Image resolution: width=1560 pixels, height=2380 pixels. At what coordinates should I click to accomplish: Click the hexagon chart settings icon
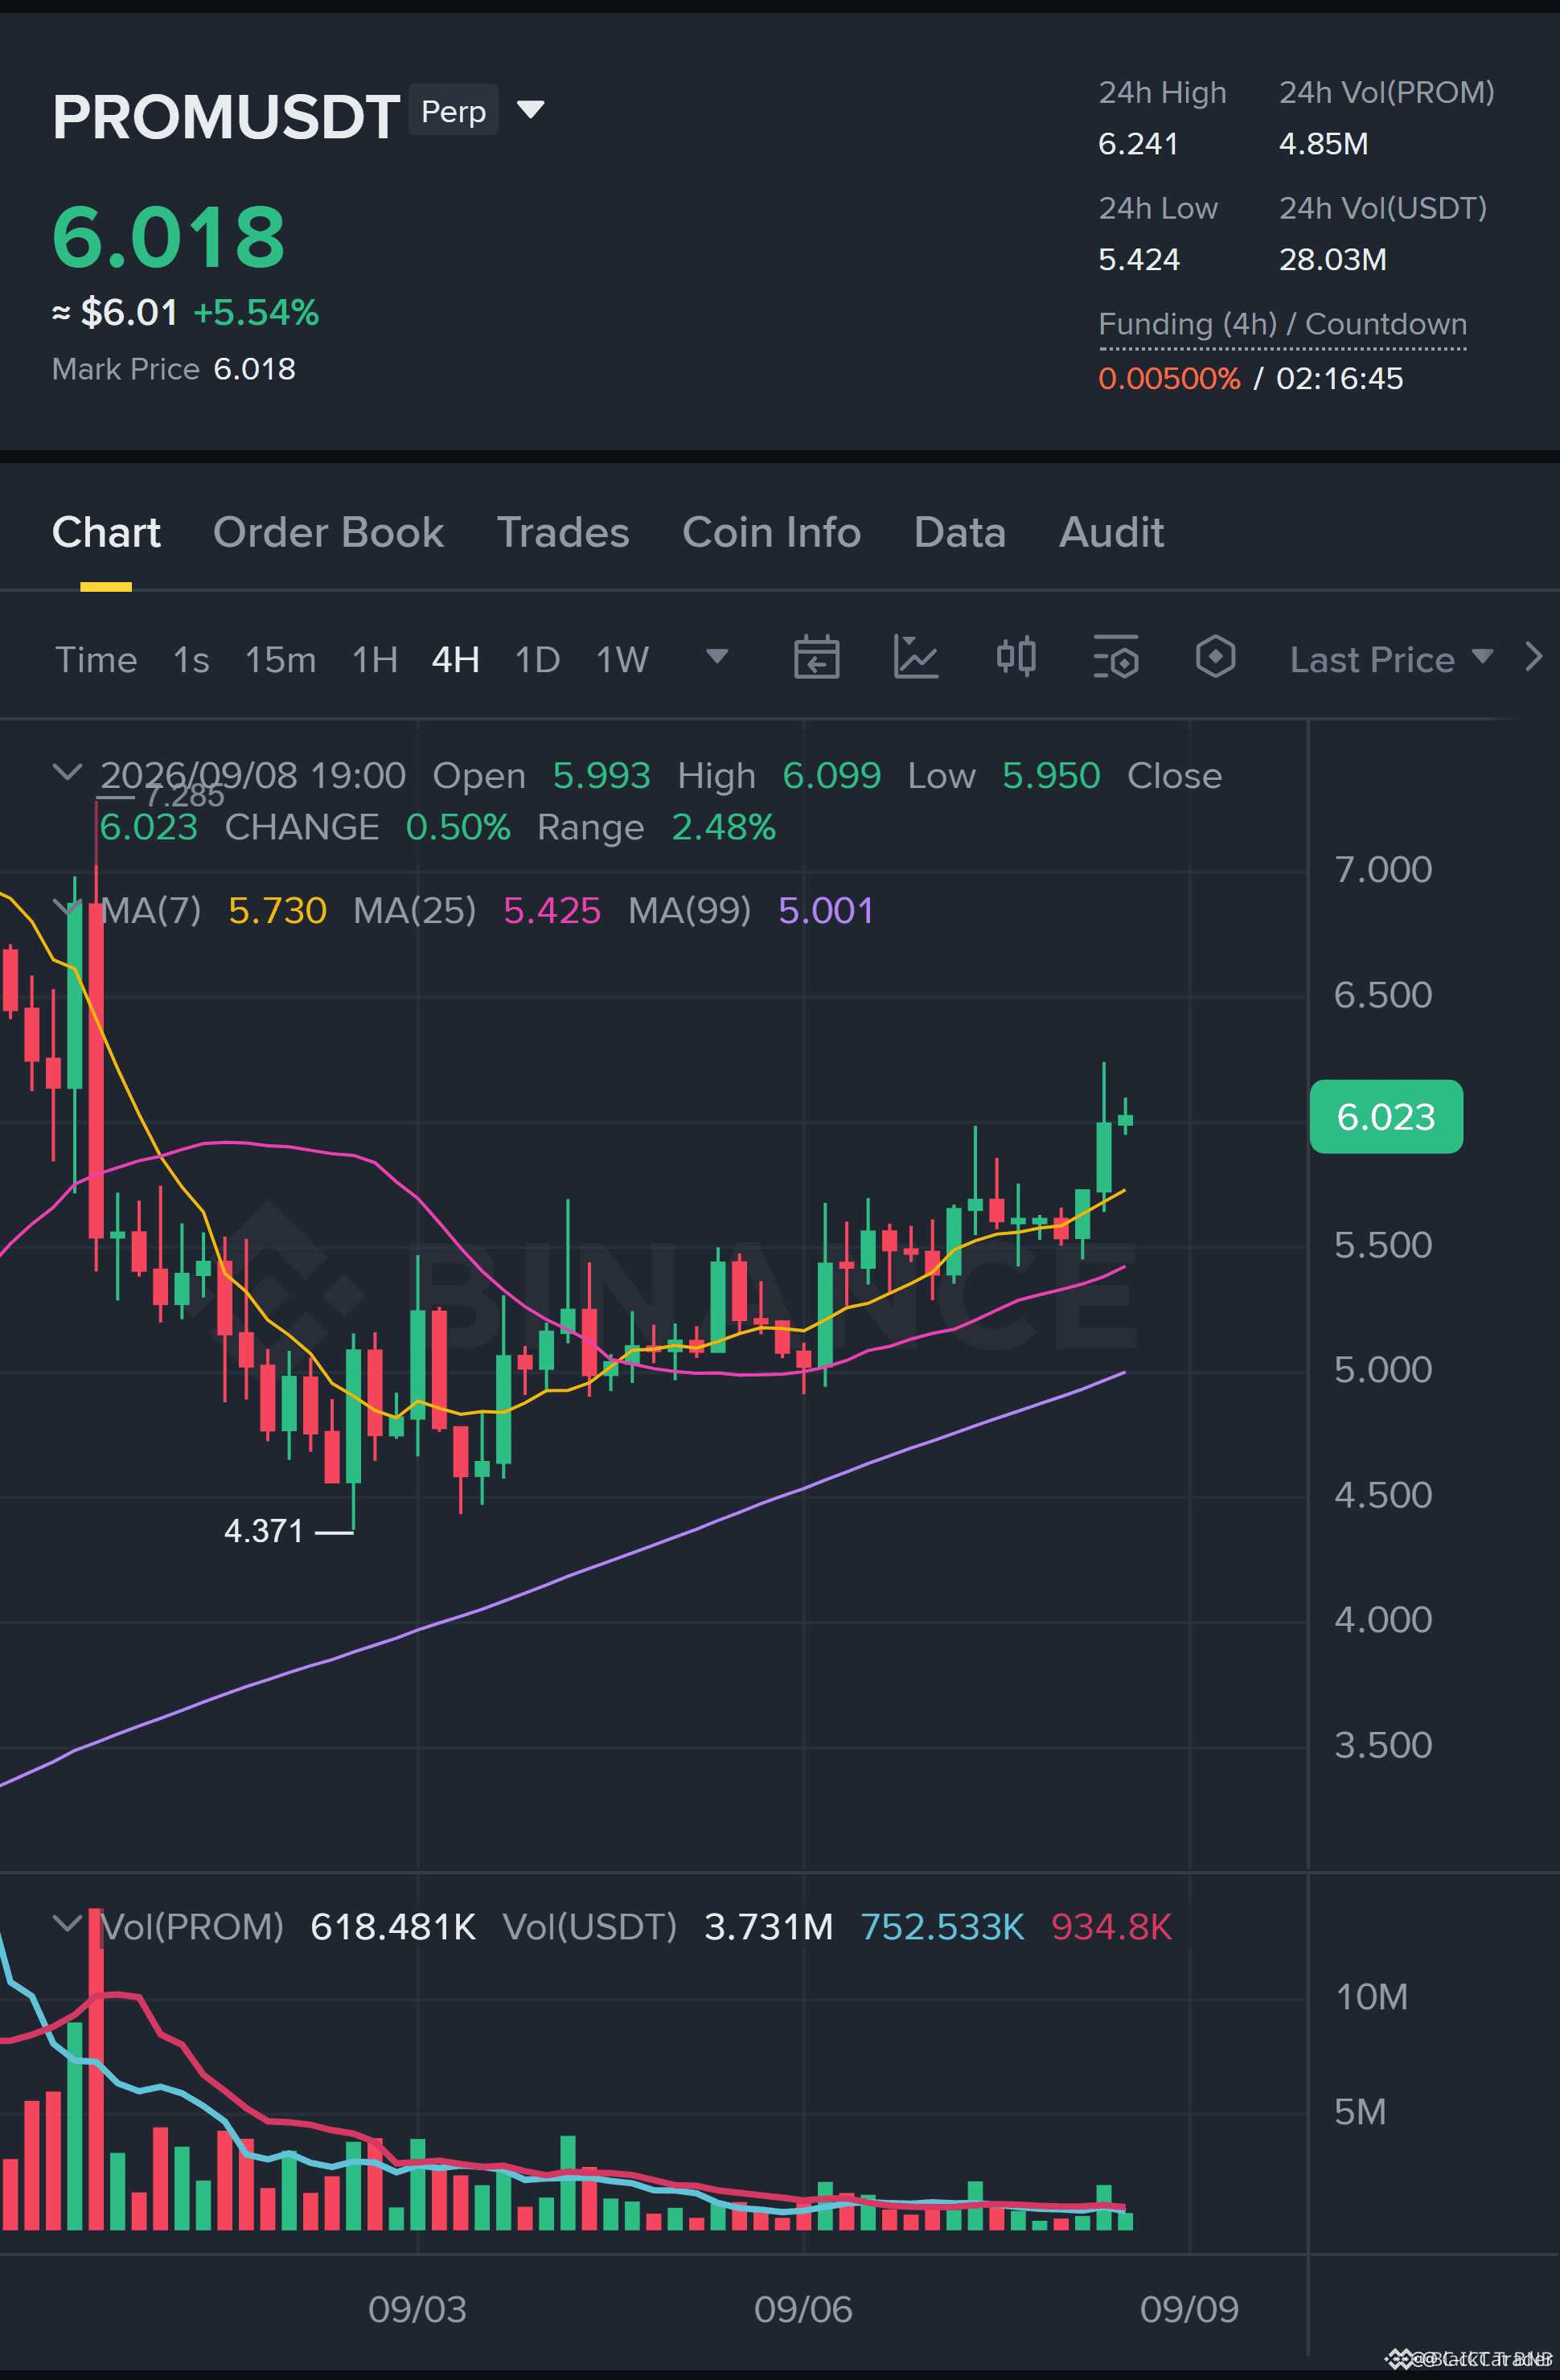(x=1215, y=658)
